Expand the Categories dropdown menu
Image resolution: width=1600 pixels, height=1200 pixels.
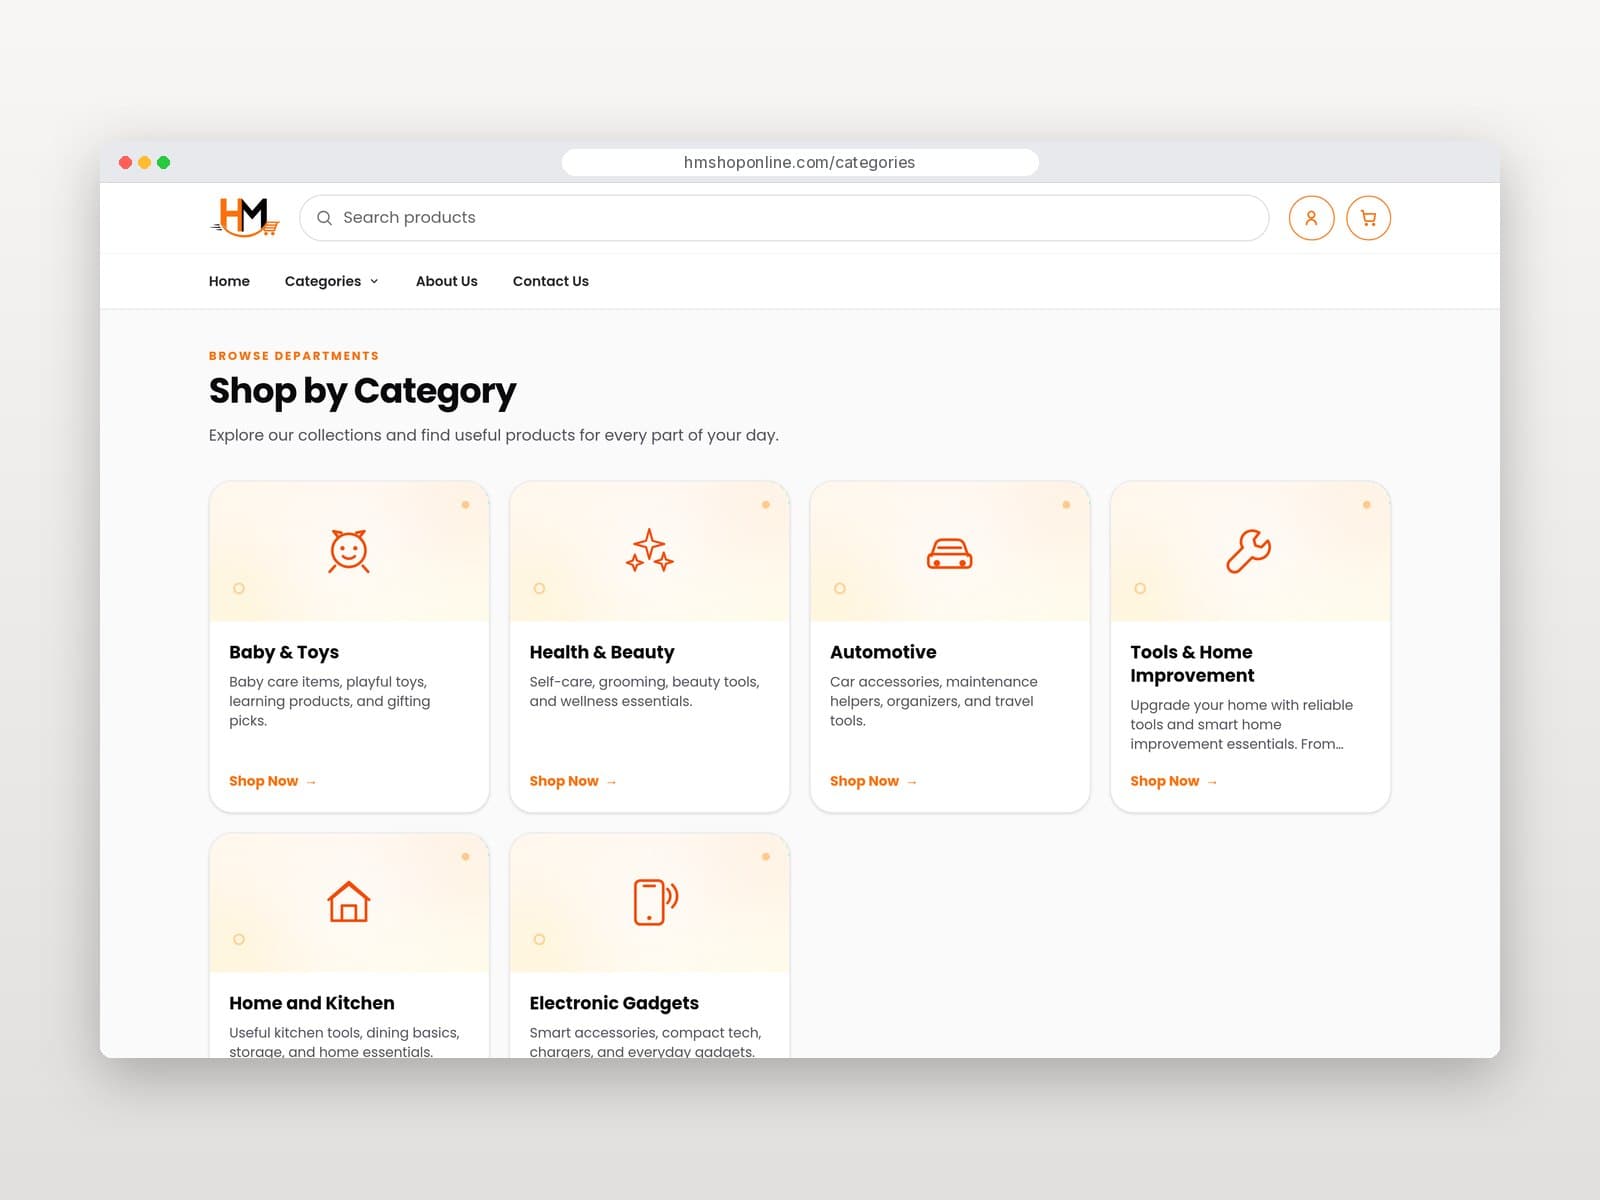[x=331, y=281]
